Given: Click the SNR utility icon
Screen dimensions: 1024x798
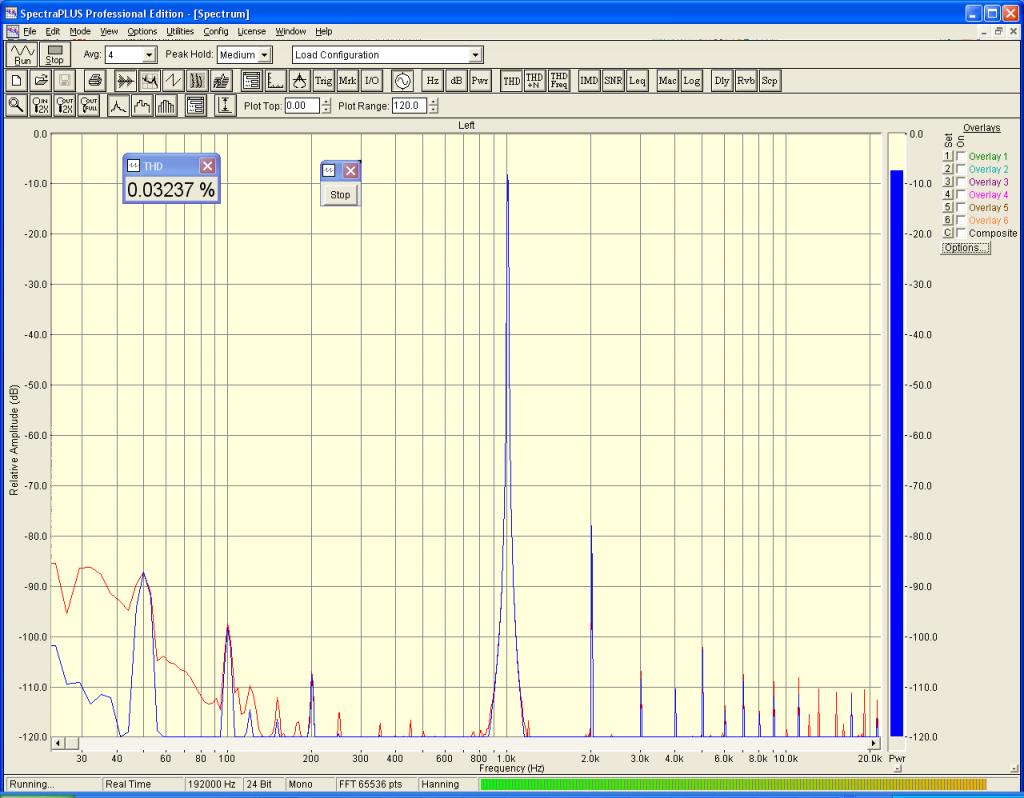Looking at the screenshot, I should point(612,81).
